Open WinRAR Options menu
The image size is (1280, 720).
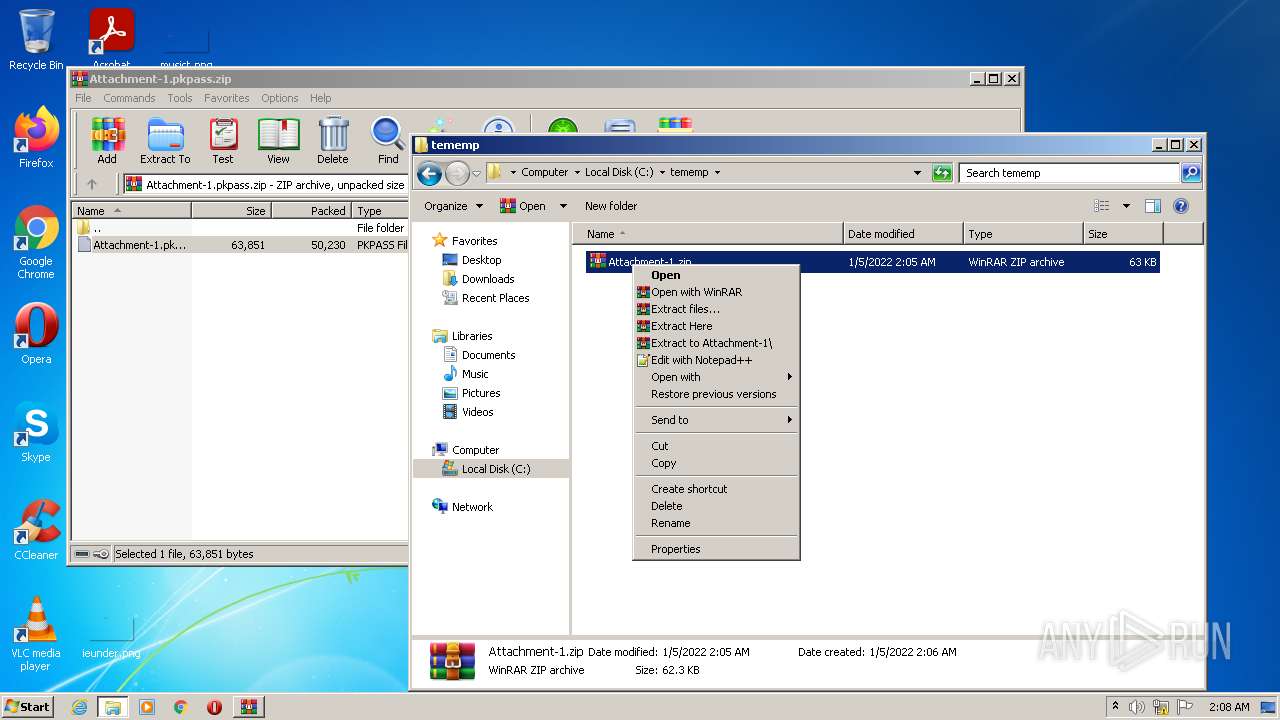[x=279, y=98]
